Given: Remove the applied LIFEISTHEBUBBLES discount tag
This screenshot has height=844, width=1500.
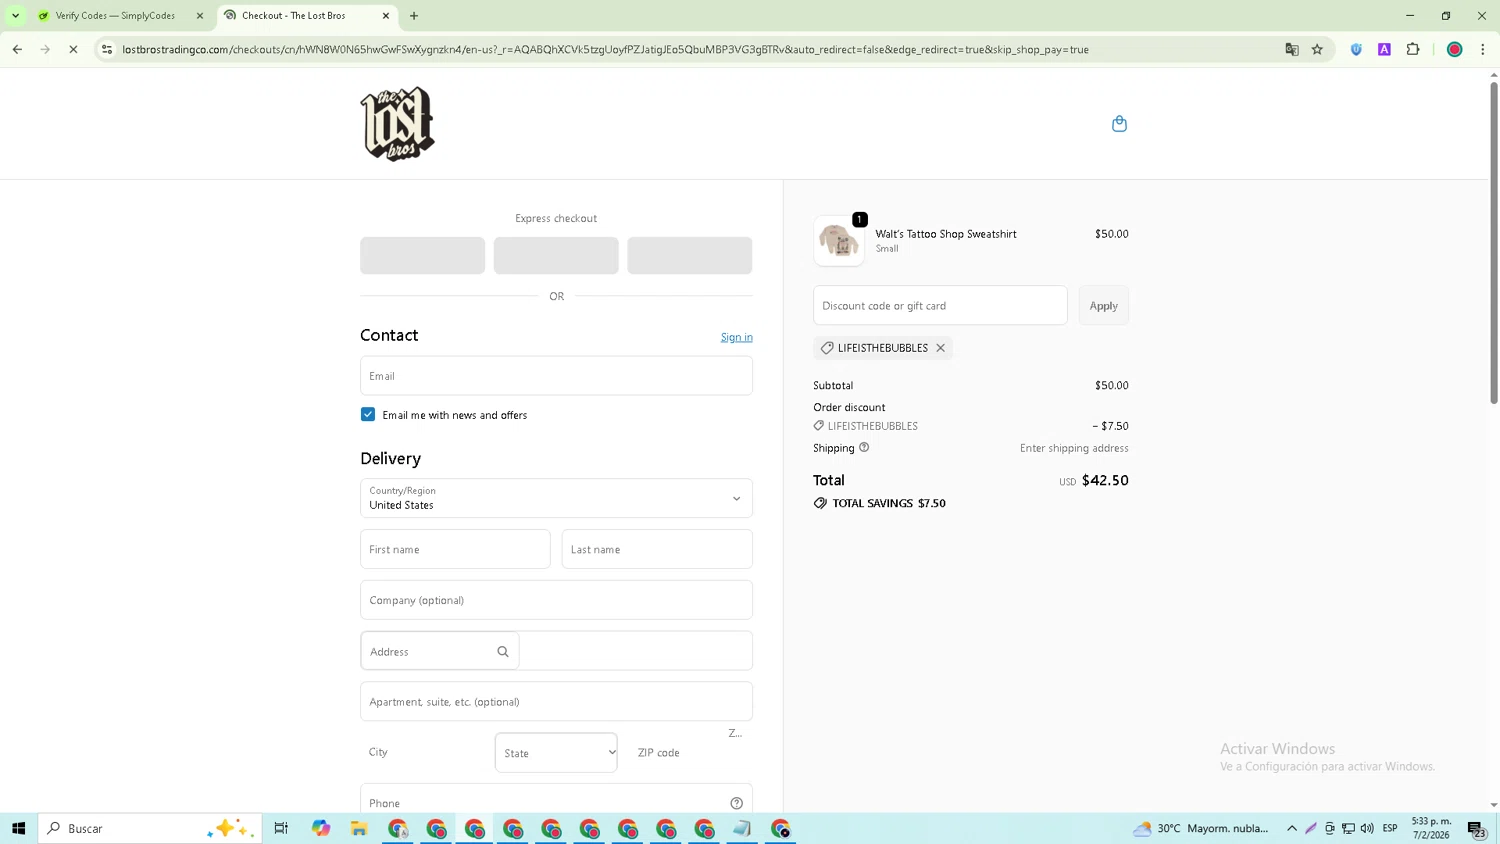Looking at the screenshot, I should (x=940, y=348).
